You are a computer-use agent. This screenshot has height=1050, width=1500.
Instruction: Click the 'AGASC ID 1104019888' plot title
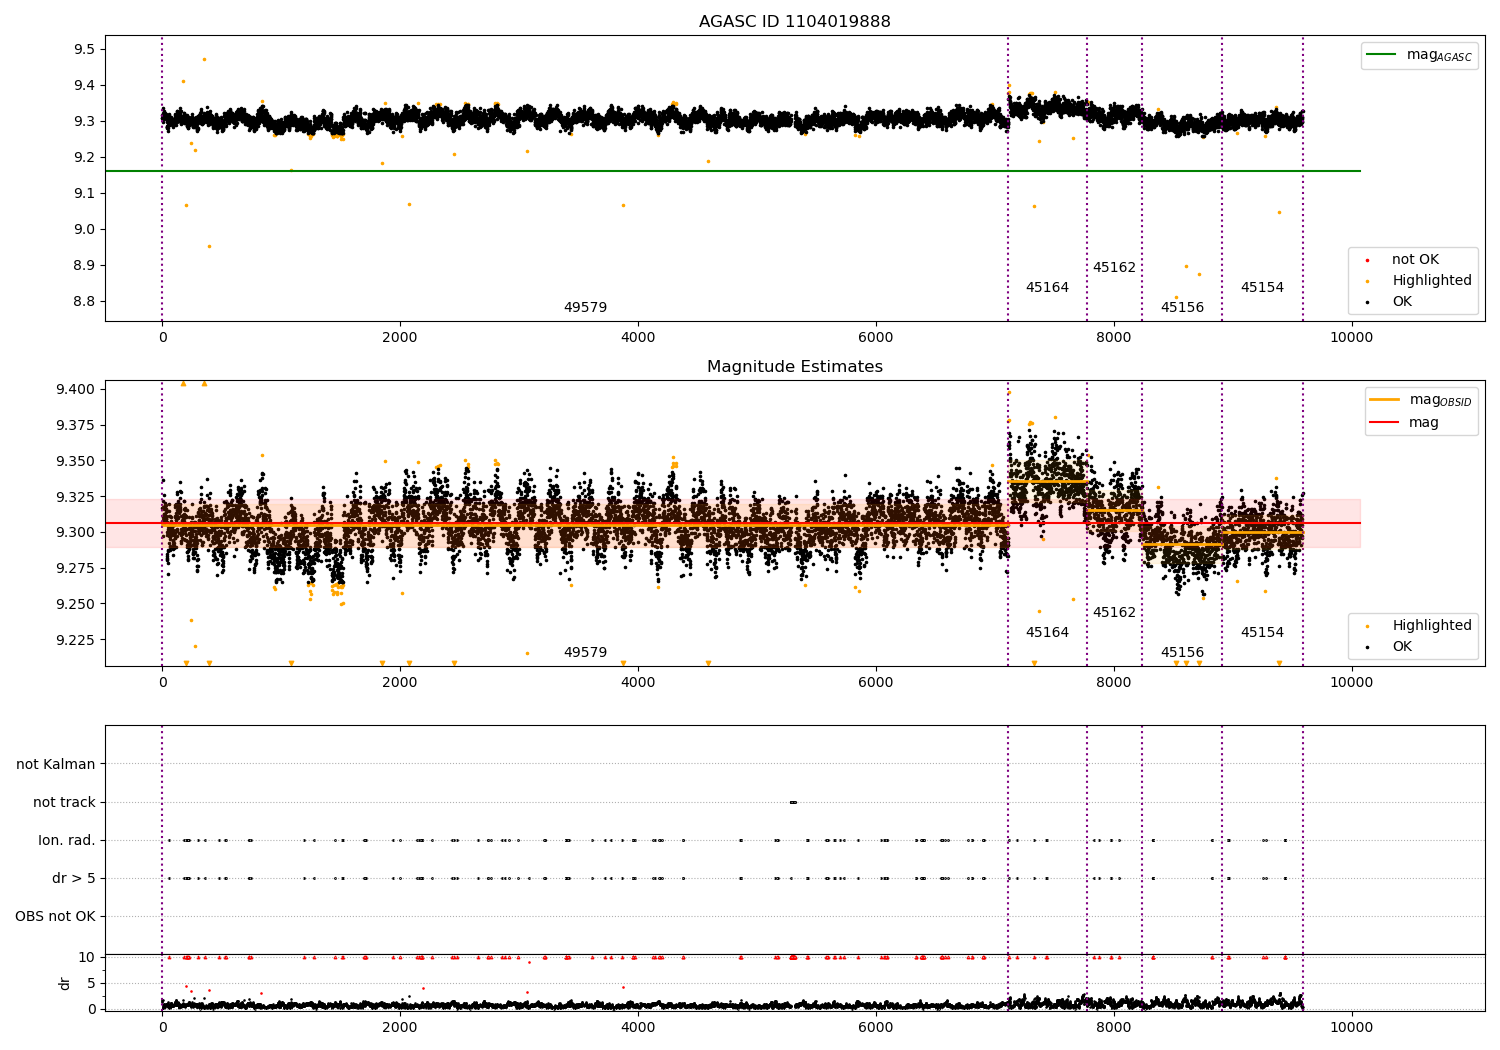coord(794,22)
